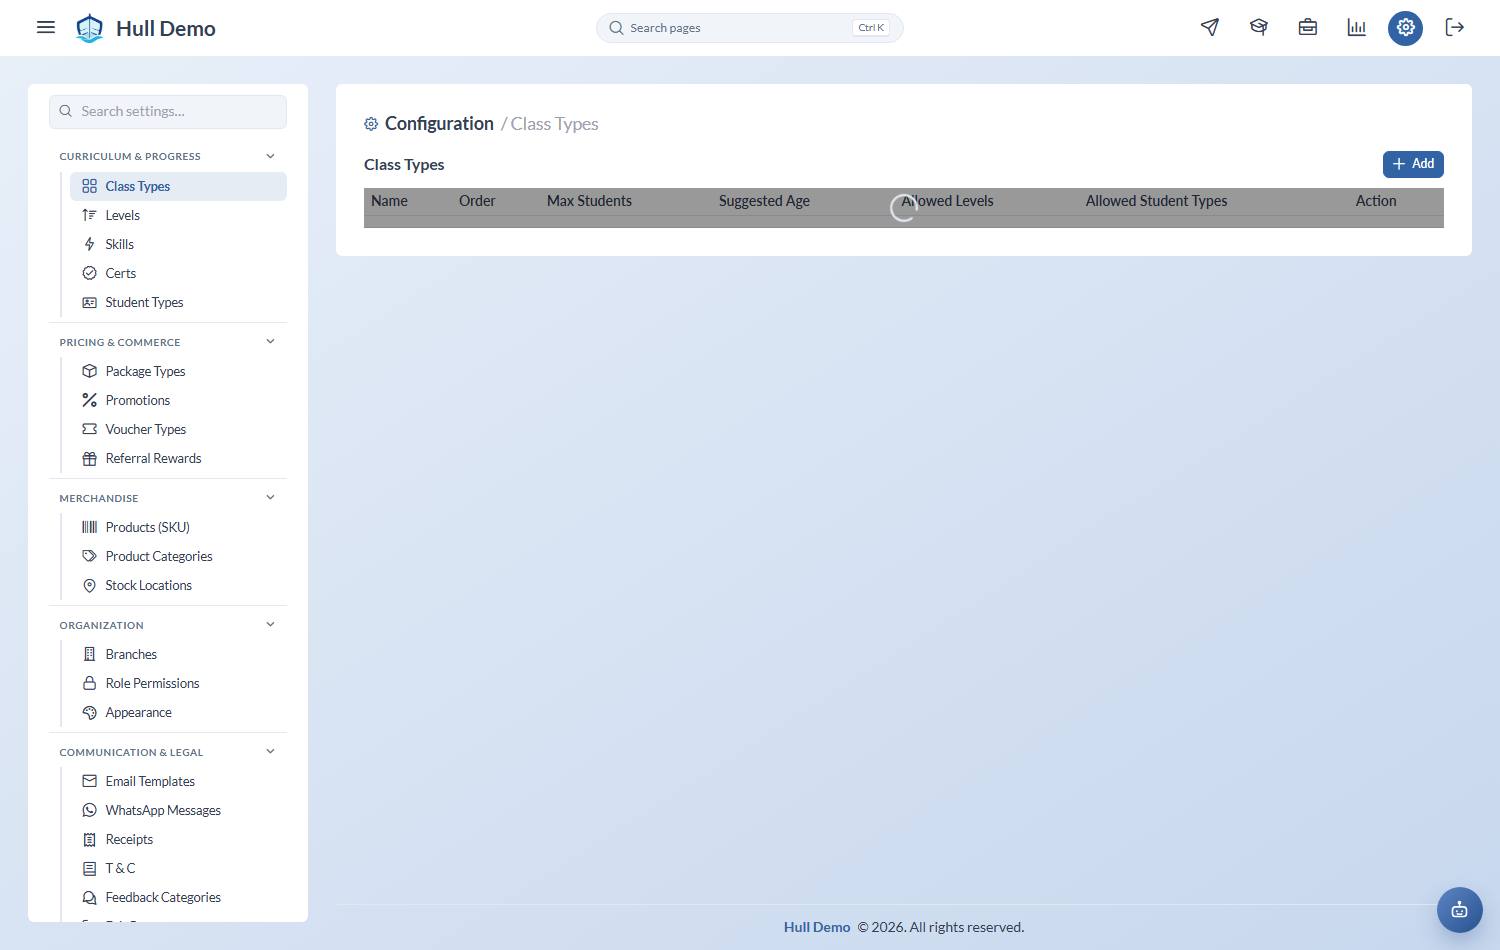The width and height of the screenshot is (1500, 950).
Task: Click the Skills lightning bolt icon
Action: click(x=89, y=244)
